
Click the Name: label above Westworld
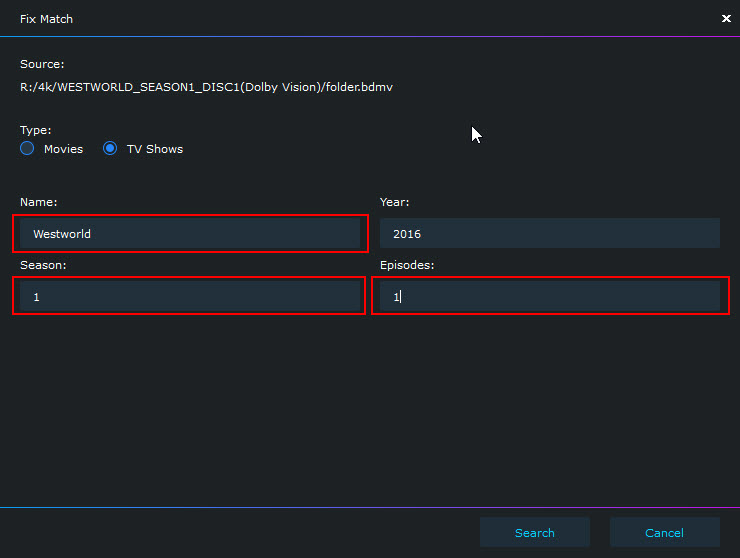38,202
